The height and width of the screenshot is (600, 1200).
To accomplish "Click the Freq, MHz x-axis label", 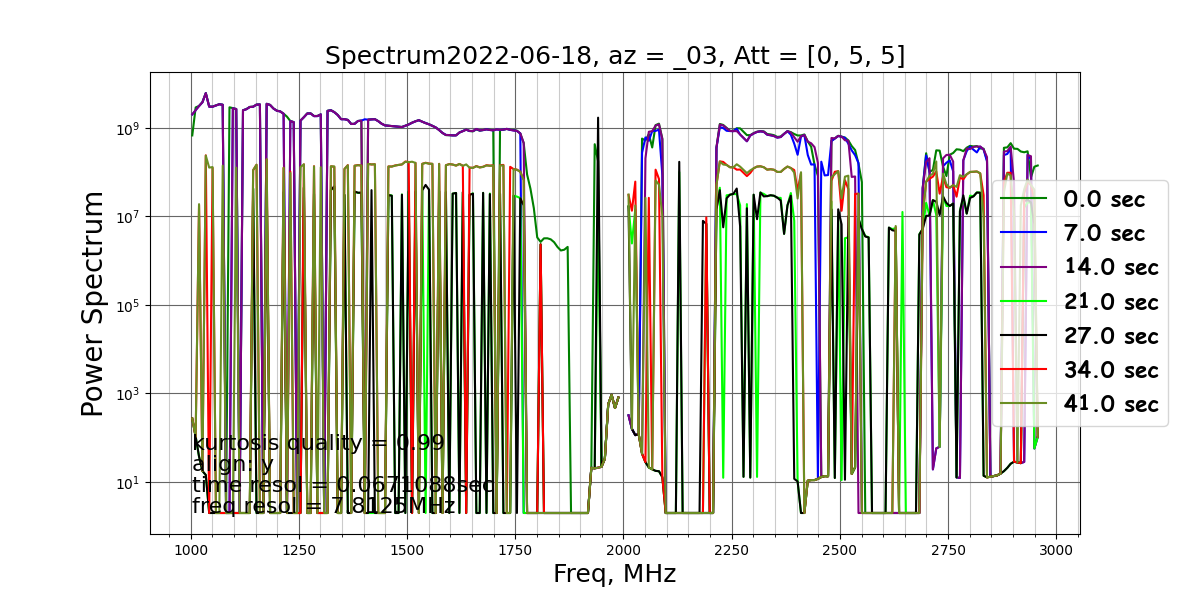I will 615,574.
